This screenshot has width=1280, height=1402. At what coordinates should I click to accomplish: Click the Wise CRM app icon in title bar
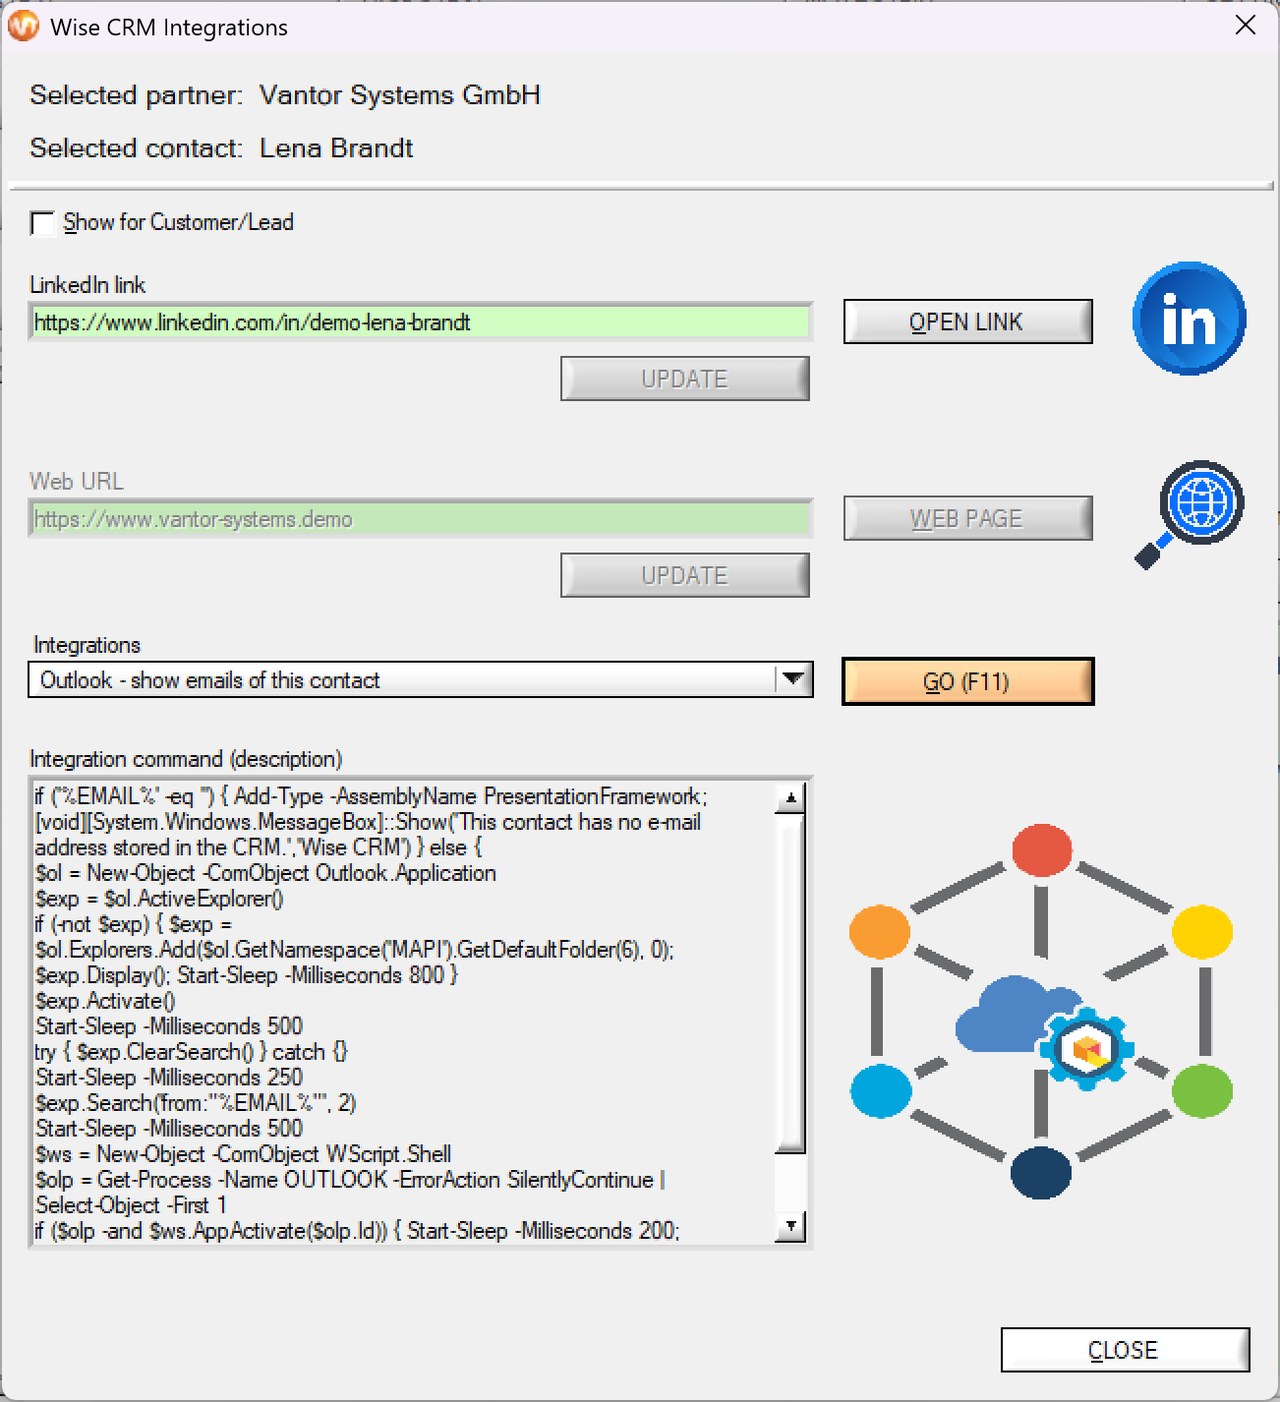click(23, 26)
